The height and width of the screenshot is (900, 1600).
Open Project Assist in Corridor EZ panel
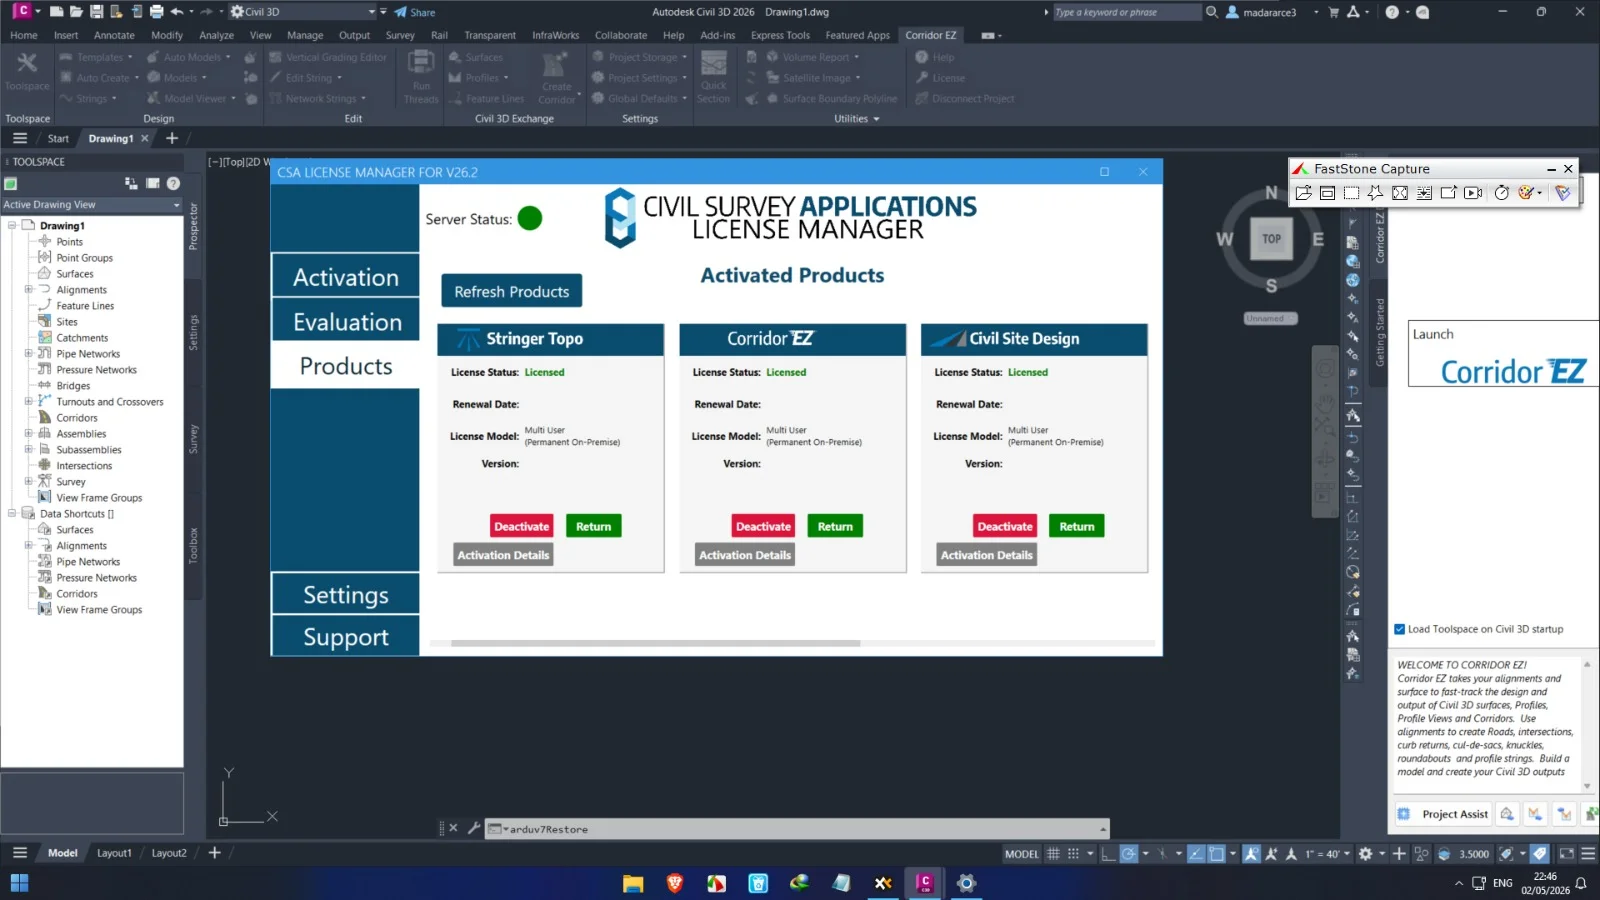(x=1443, y=814)
